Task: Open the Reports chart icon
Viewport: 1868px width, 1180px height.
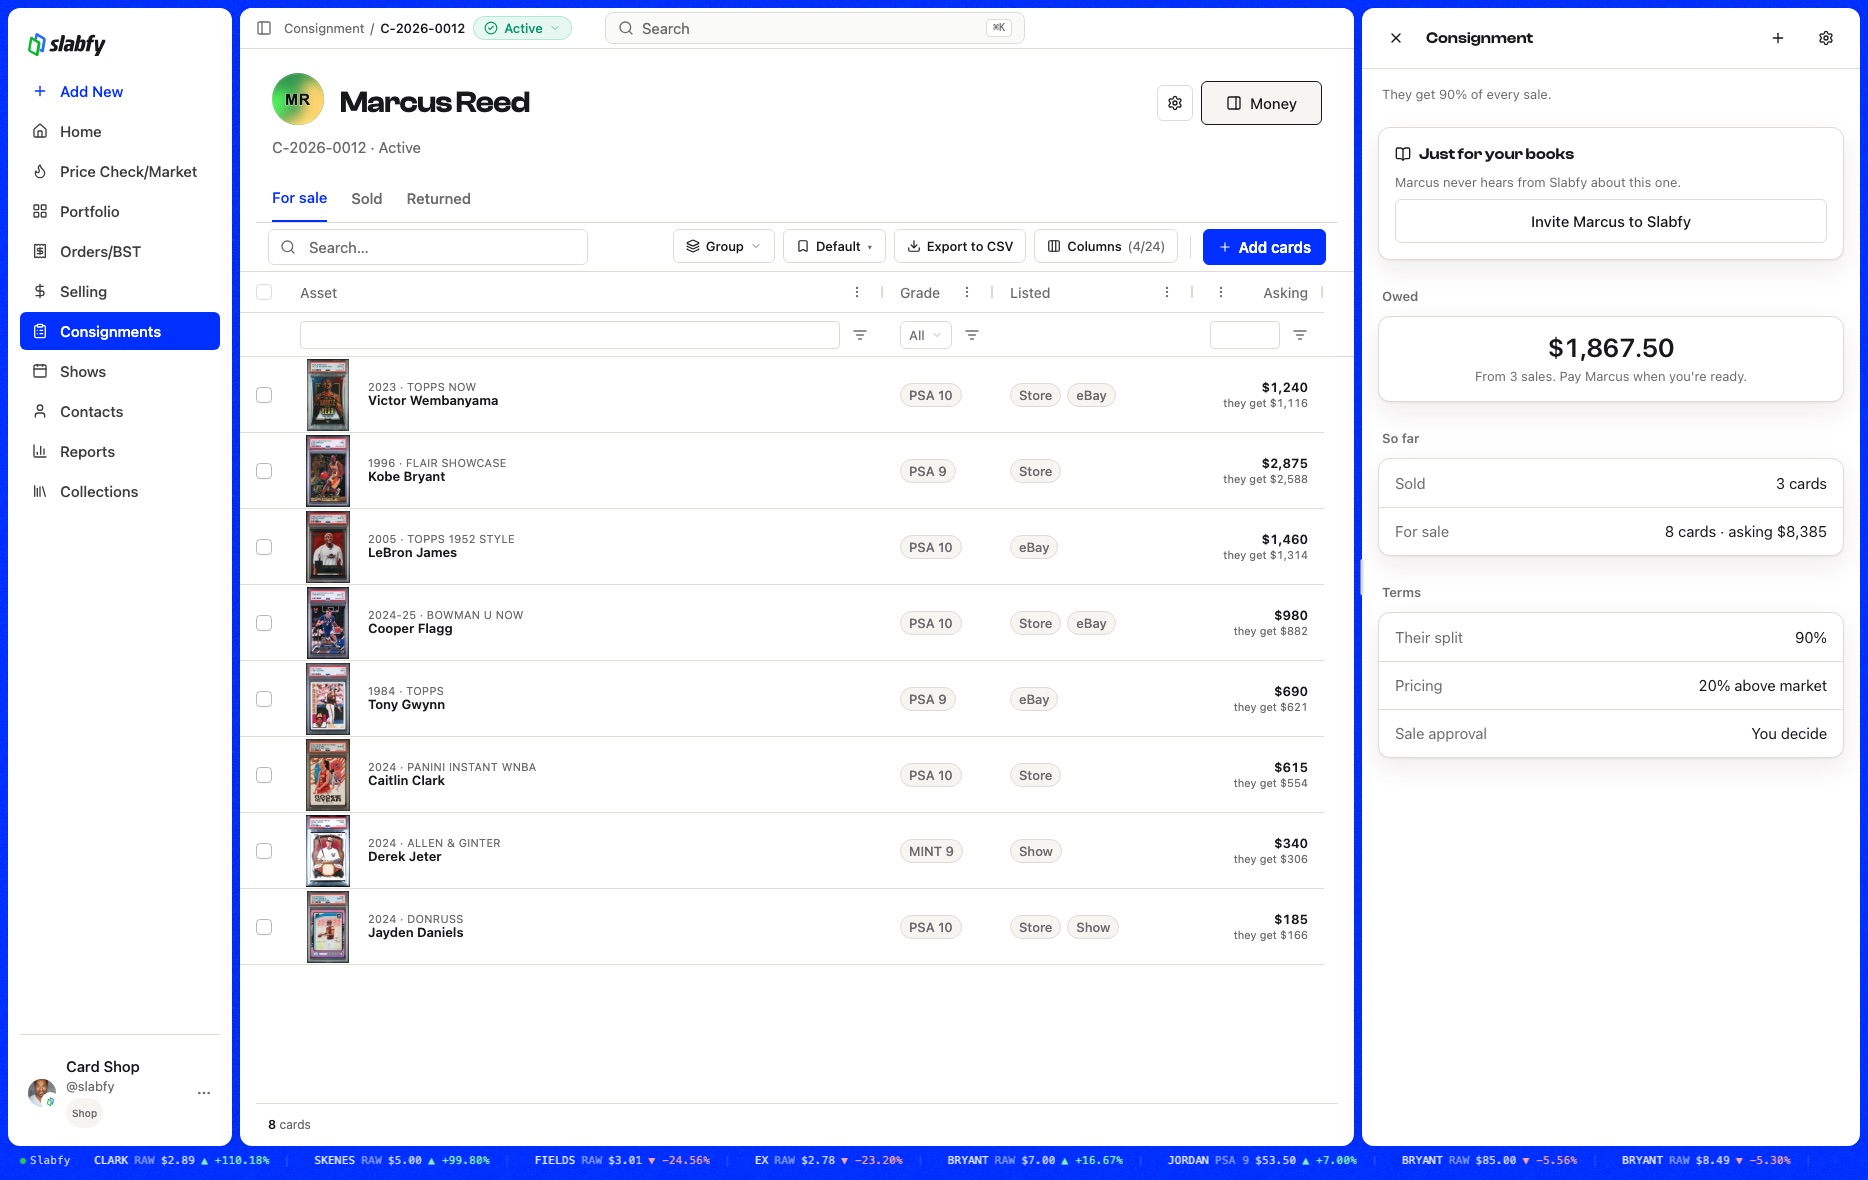Action: tap(40, 451)
